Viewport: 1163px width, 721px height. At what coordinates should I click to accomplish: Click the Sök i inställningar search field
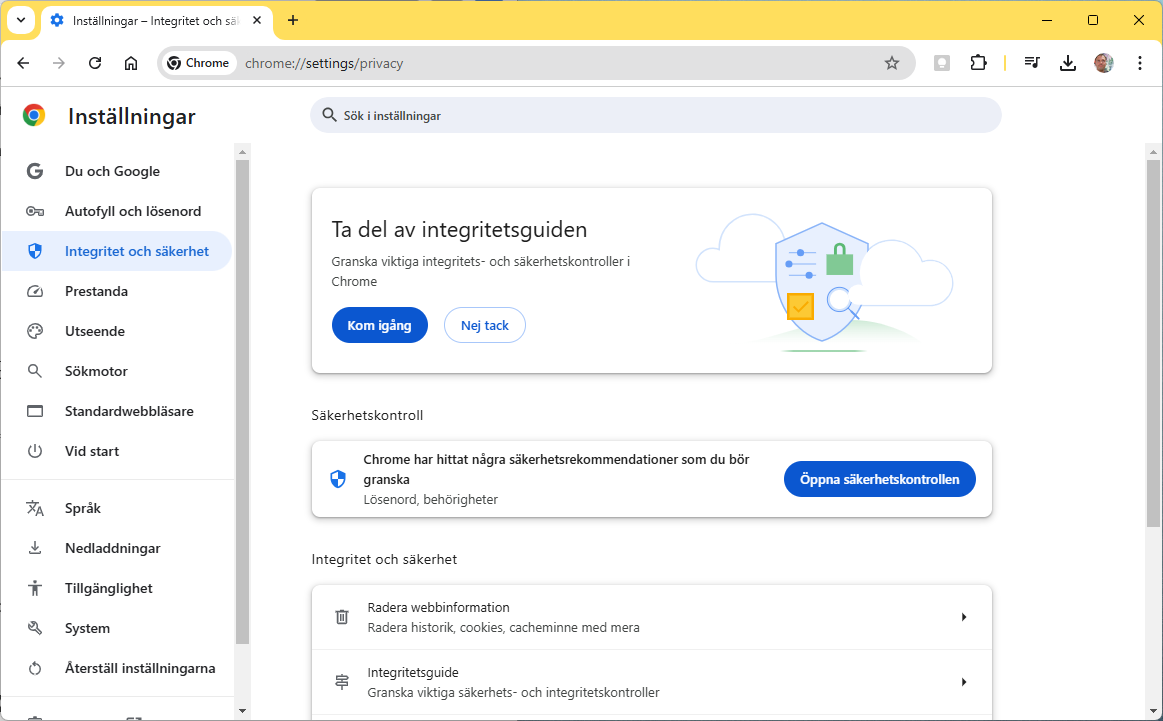click(x=654, y=115)
